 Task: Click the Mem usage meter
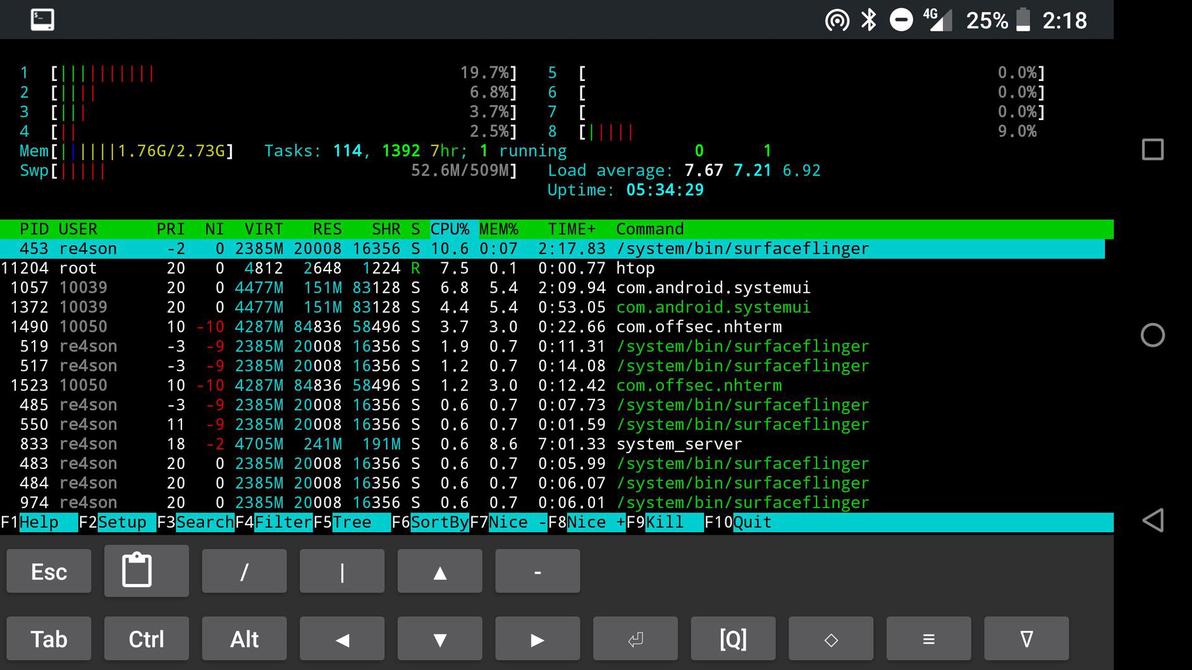pos(125,150)
